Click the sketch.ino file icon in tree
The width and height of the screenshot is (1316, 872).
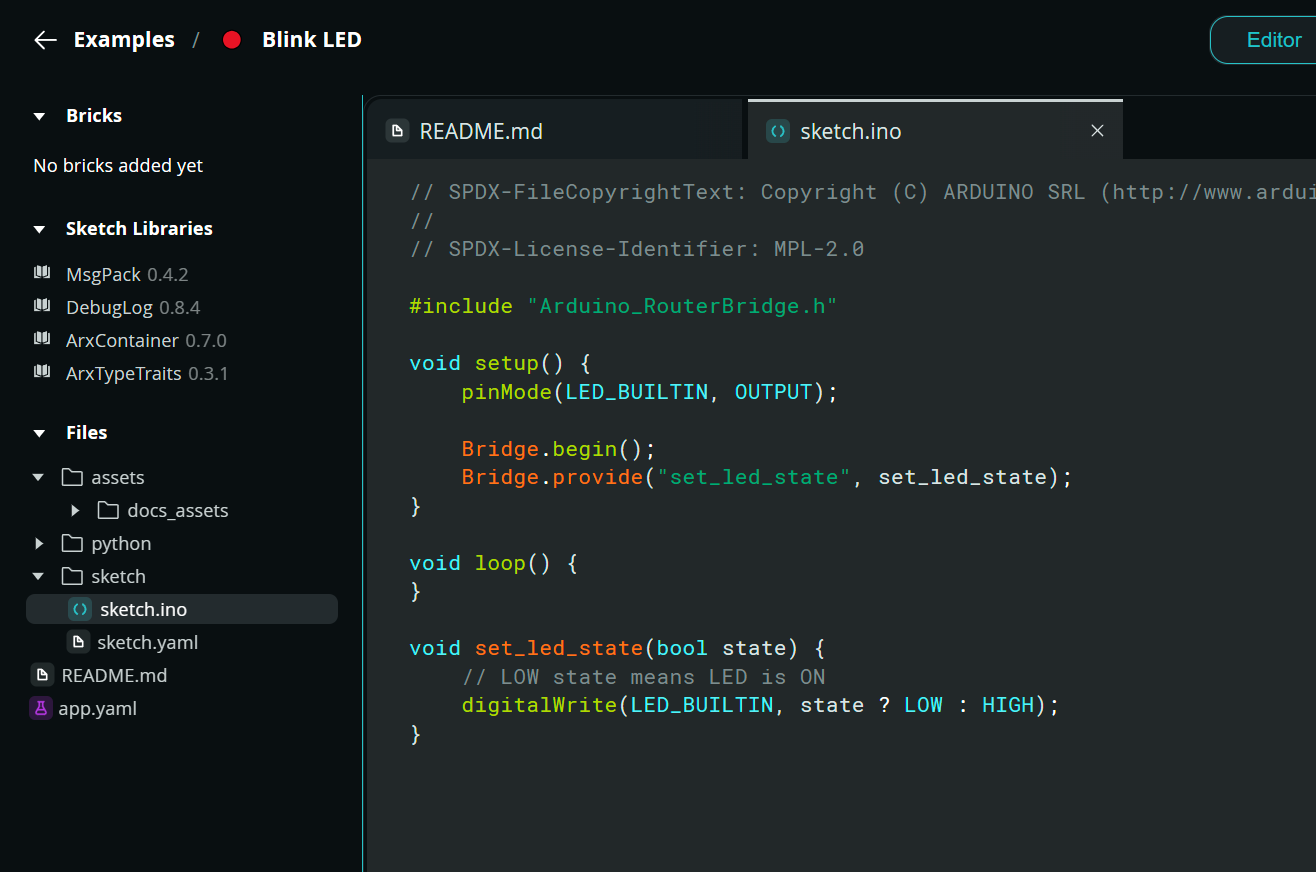click(80, 609)
